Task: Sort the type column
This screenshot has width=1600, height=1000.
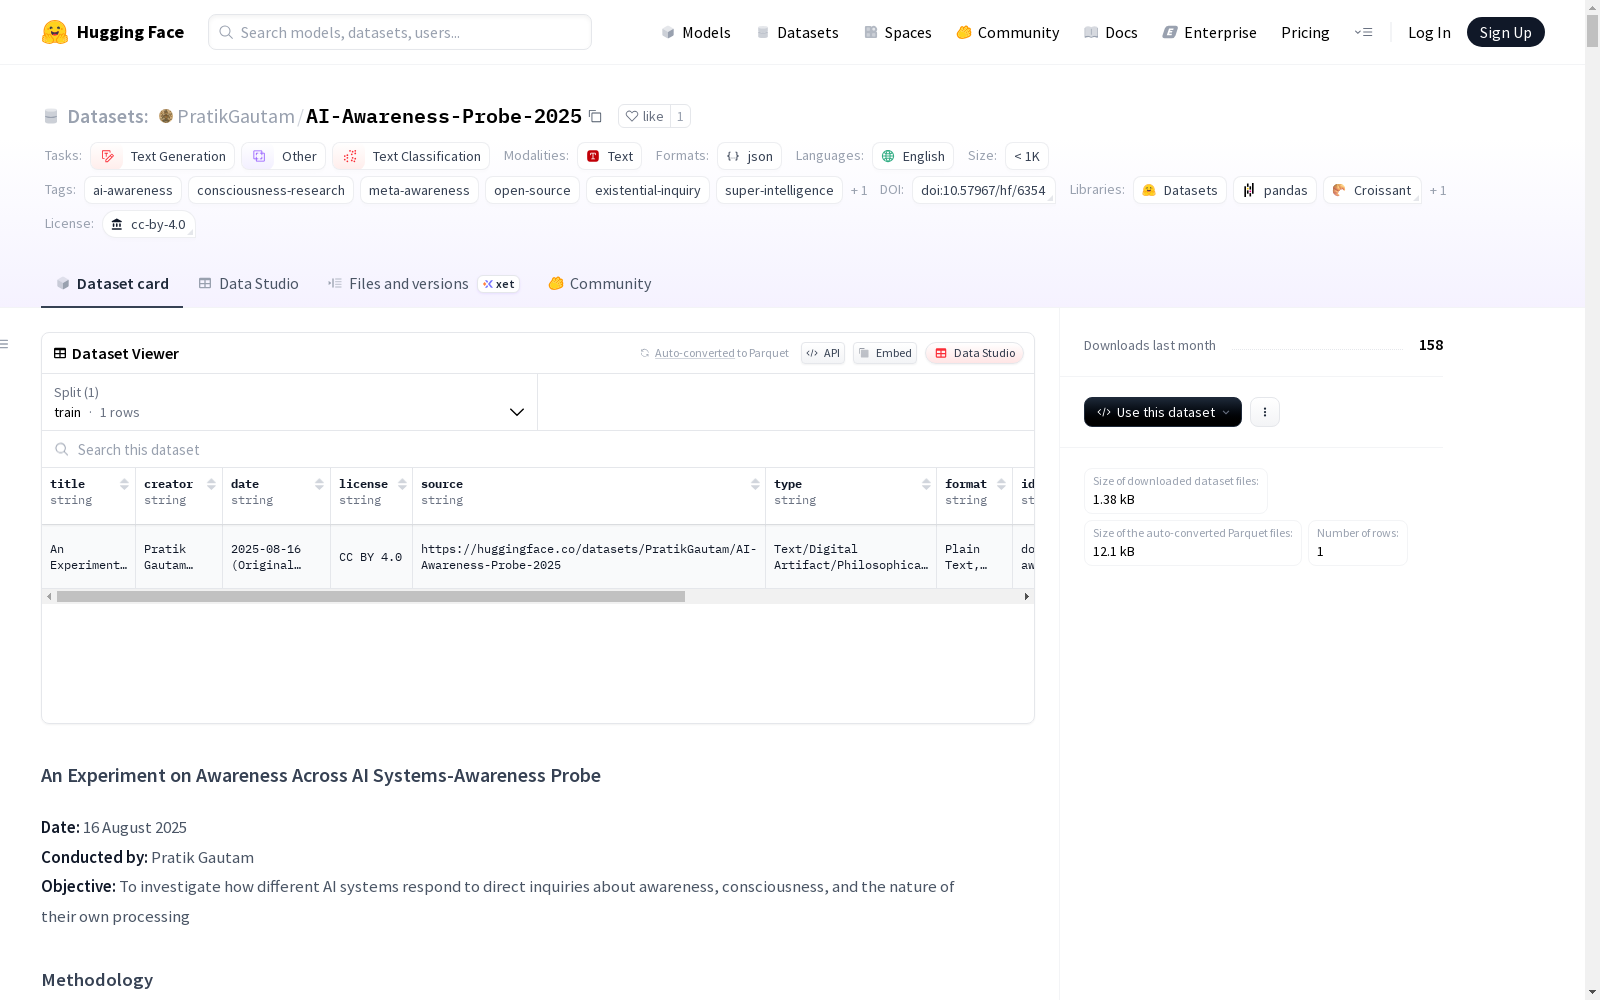Action: click(x=926, y=484)
